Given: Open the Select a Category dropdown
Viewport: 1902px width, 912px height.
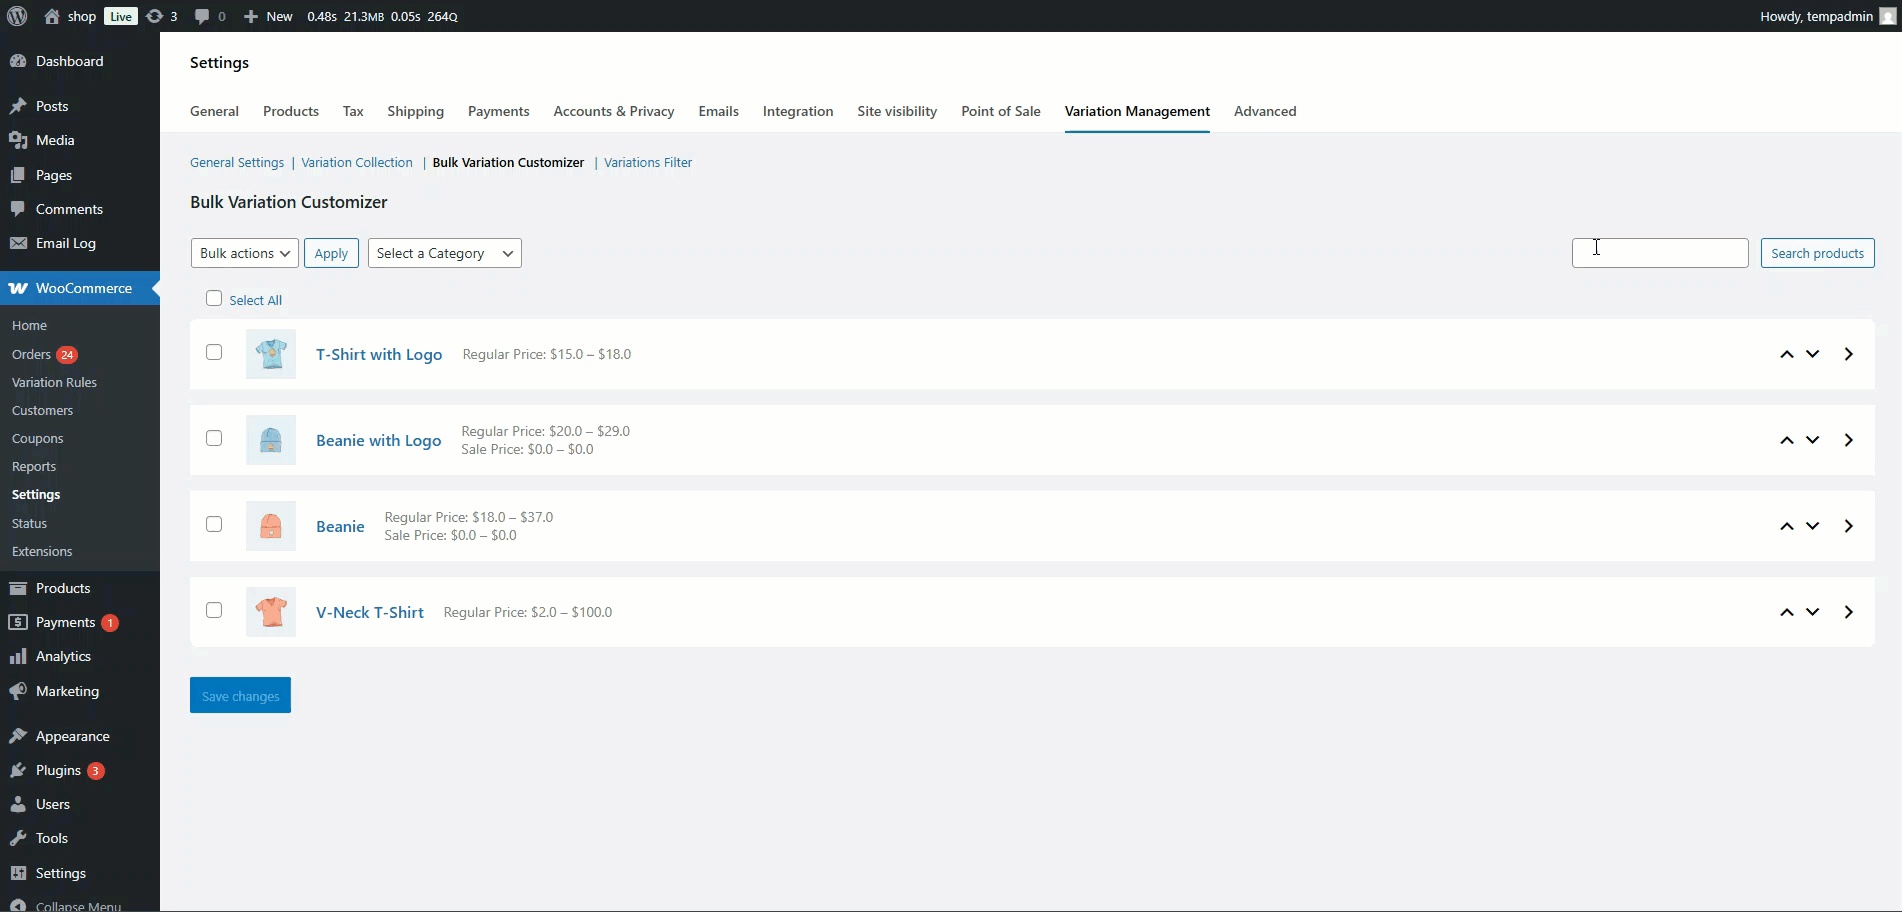Looking at the screenshot, I should click(x=444, y=253).
